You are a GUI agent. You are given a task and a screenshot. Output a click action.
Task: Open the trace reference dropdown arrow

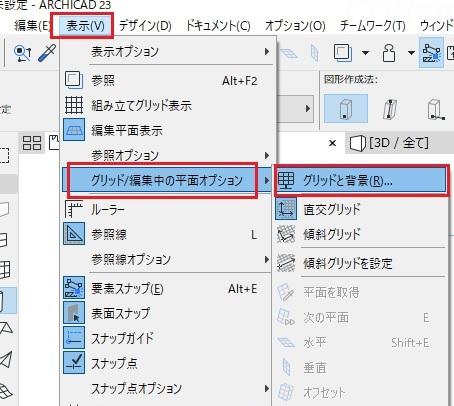(x=365, y=53)
